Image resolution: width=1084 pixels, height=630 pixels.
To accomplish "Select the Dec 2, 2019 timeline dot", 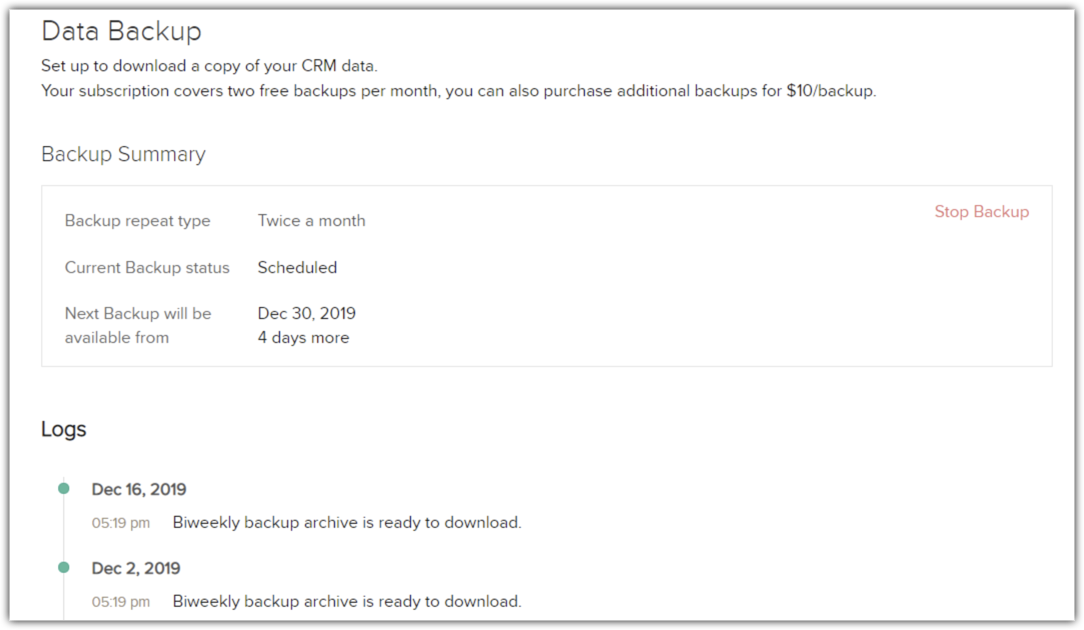I will pyautogui.click(x=64, y=568).
